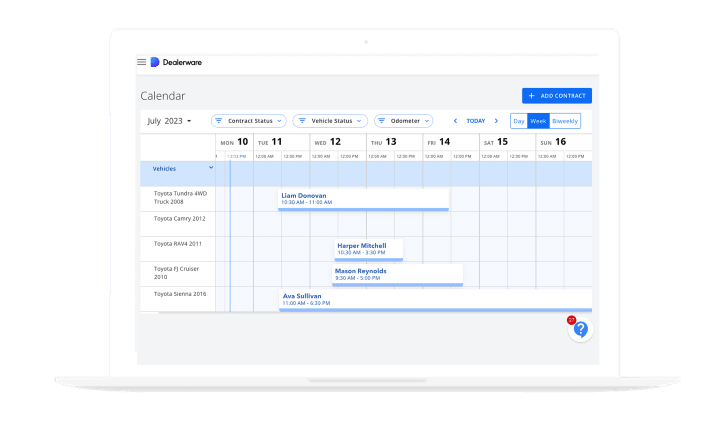Go to next week with right arrow
The height and width of the screenshot is (425, 720).
[x=496, y=121]
